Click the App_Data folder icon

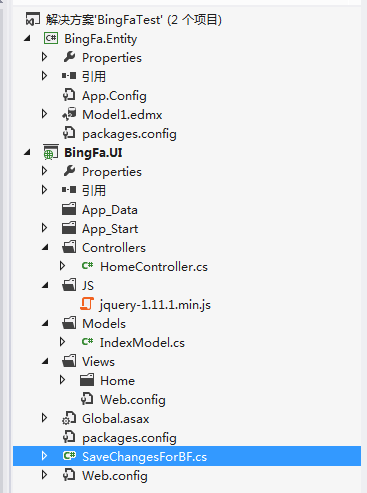click(x=69, y=209)
